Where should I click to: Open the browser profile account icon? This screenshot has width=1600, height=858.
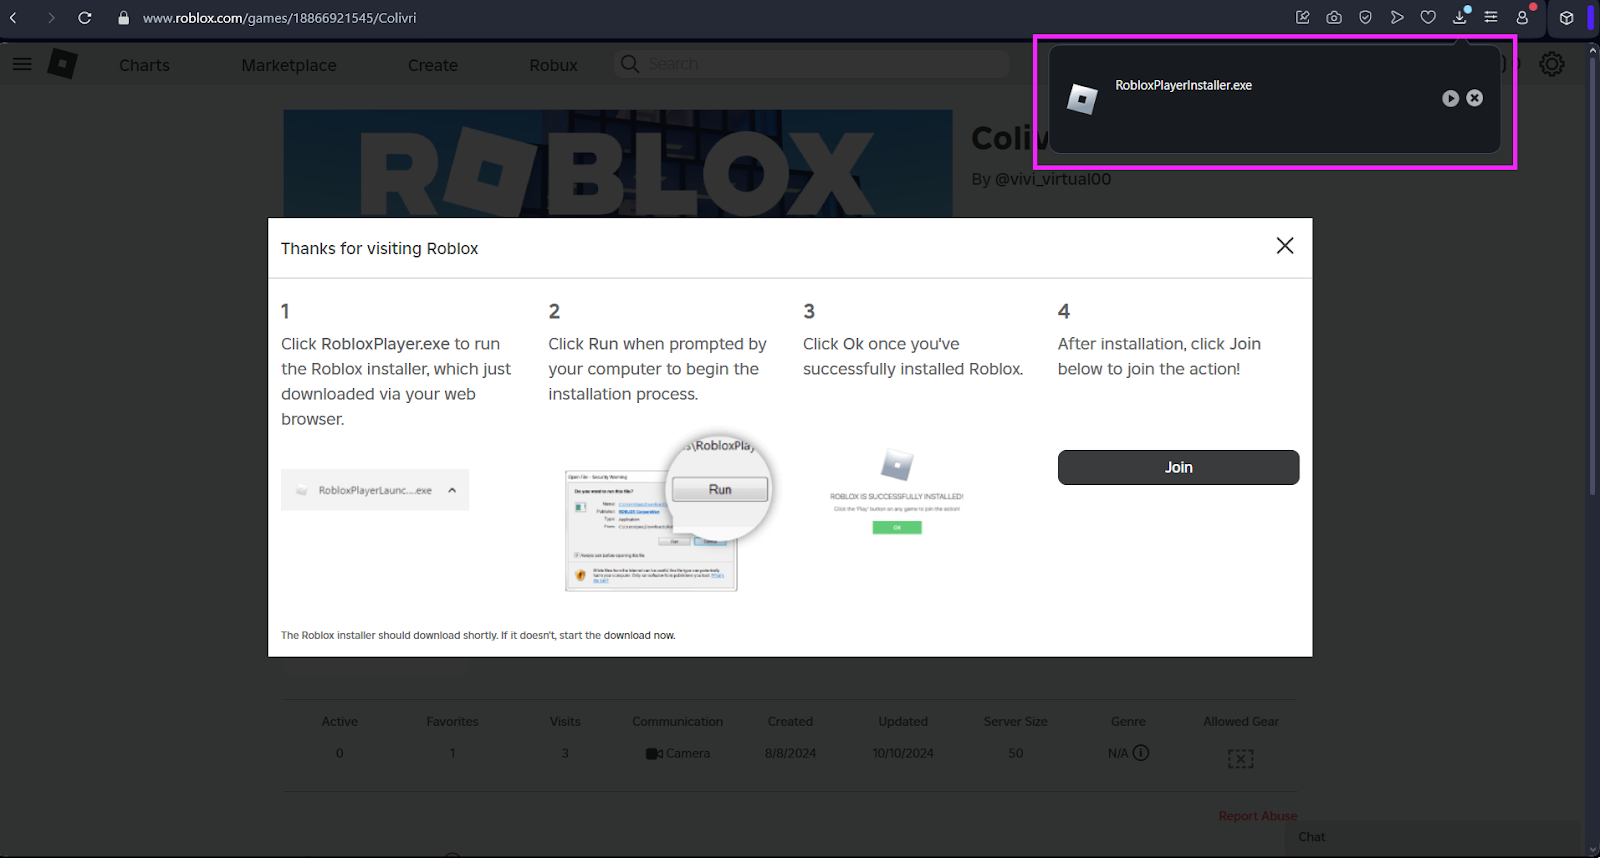(1522, 17)
